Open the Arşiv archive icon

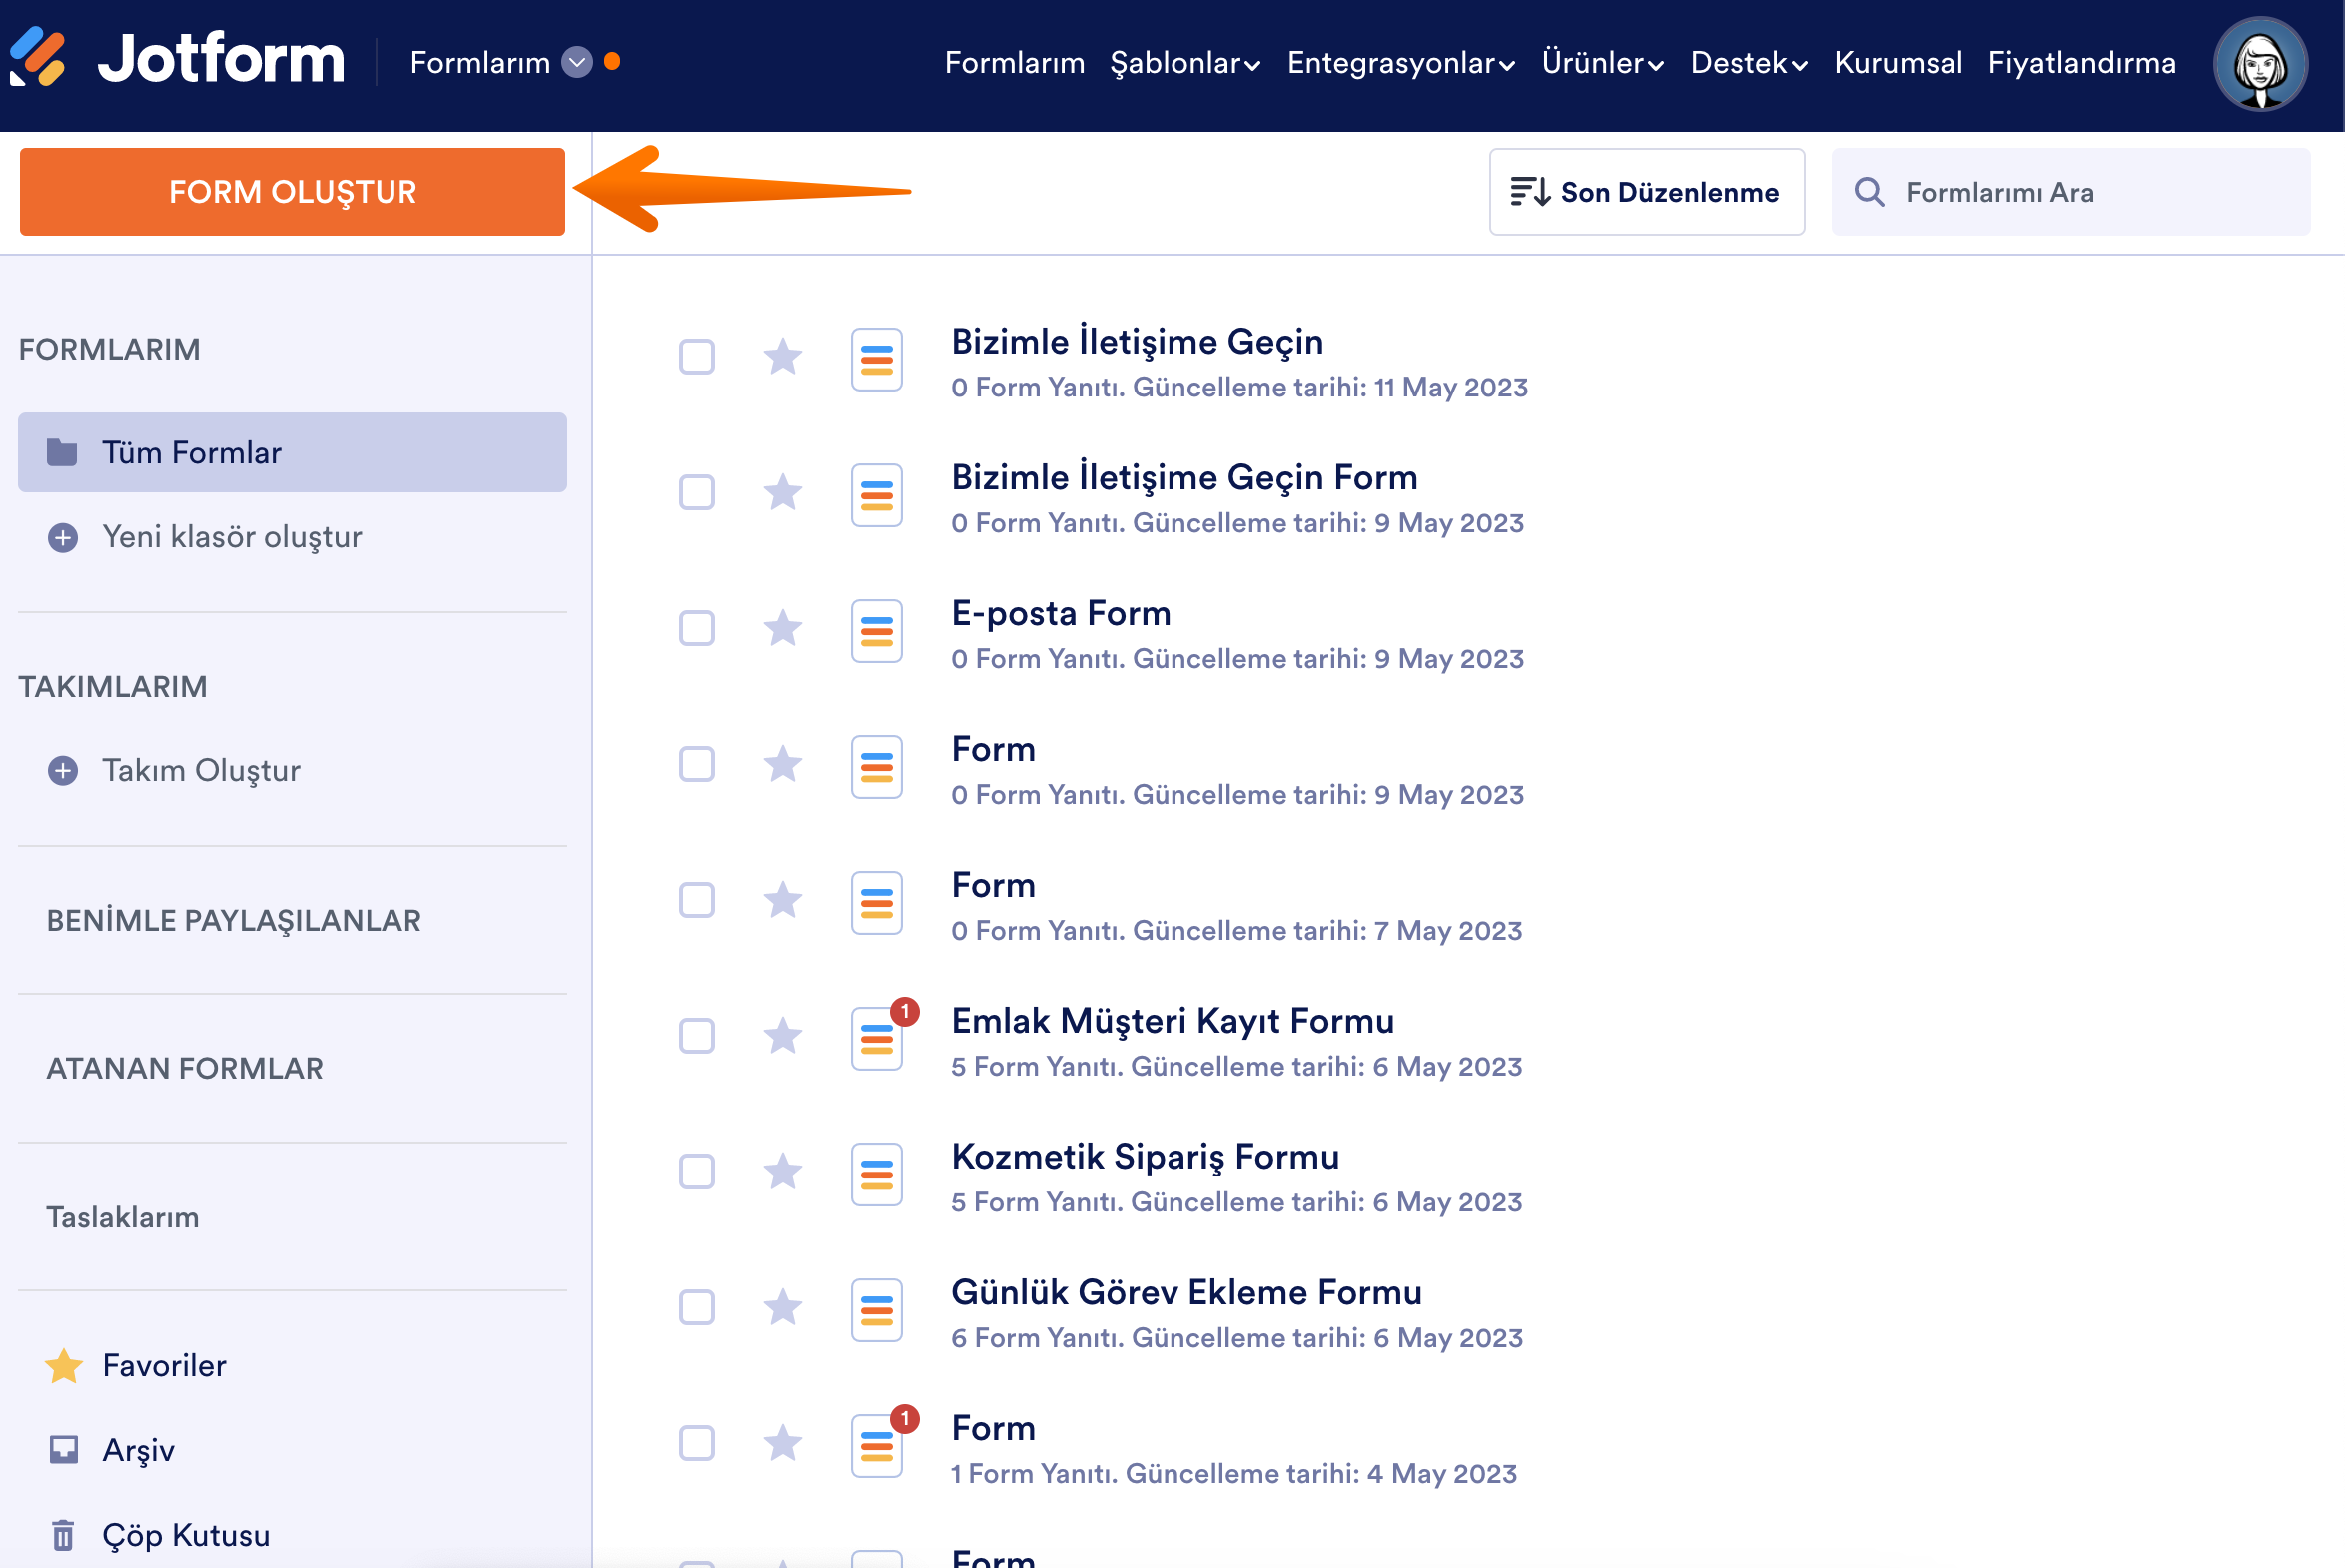(63, 1450)
